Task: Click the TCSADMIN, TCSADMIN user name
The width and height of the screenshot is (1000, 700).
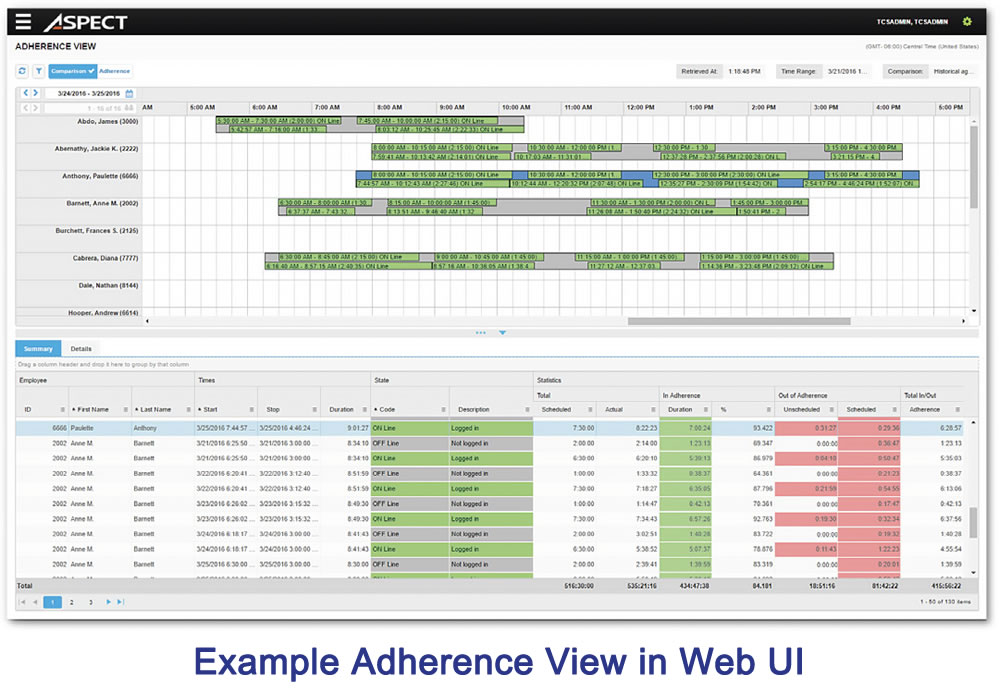Action: coord(912,22)
